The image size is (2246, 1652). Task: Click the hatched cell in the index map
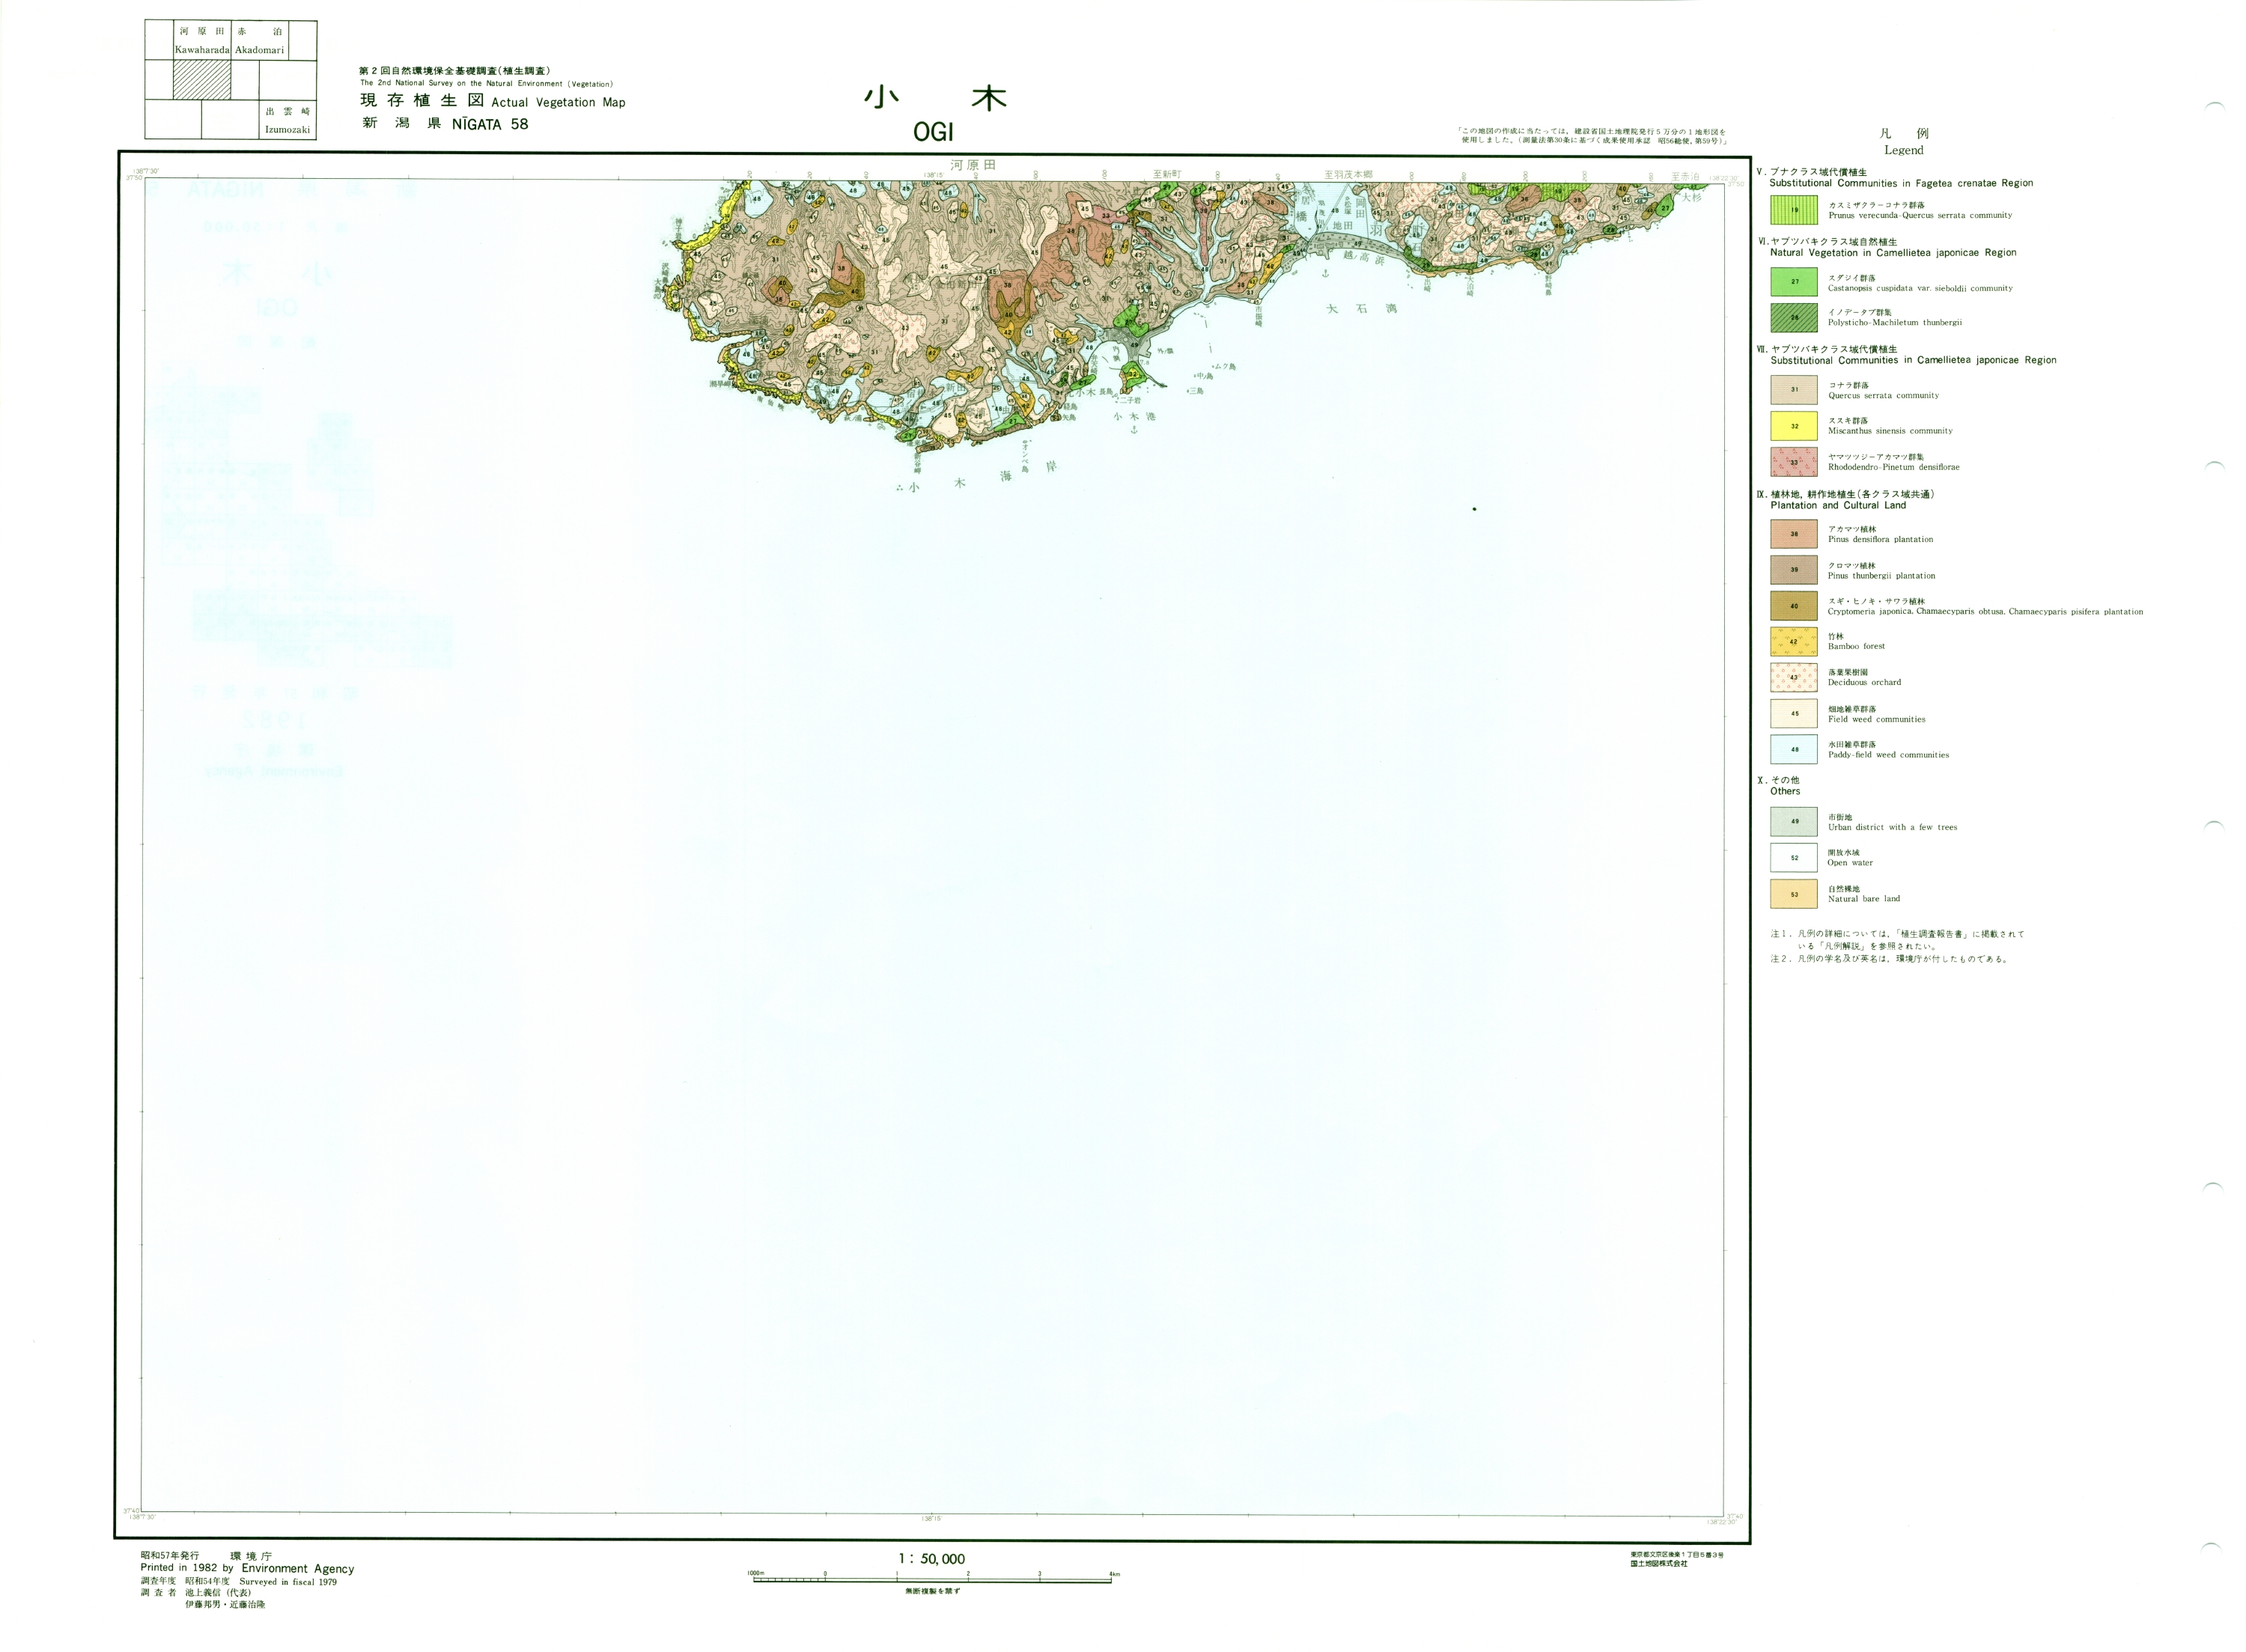pos(202,80)
